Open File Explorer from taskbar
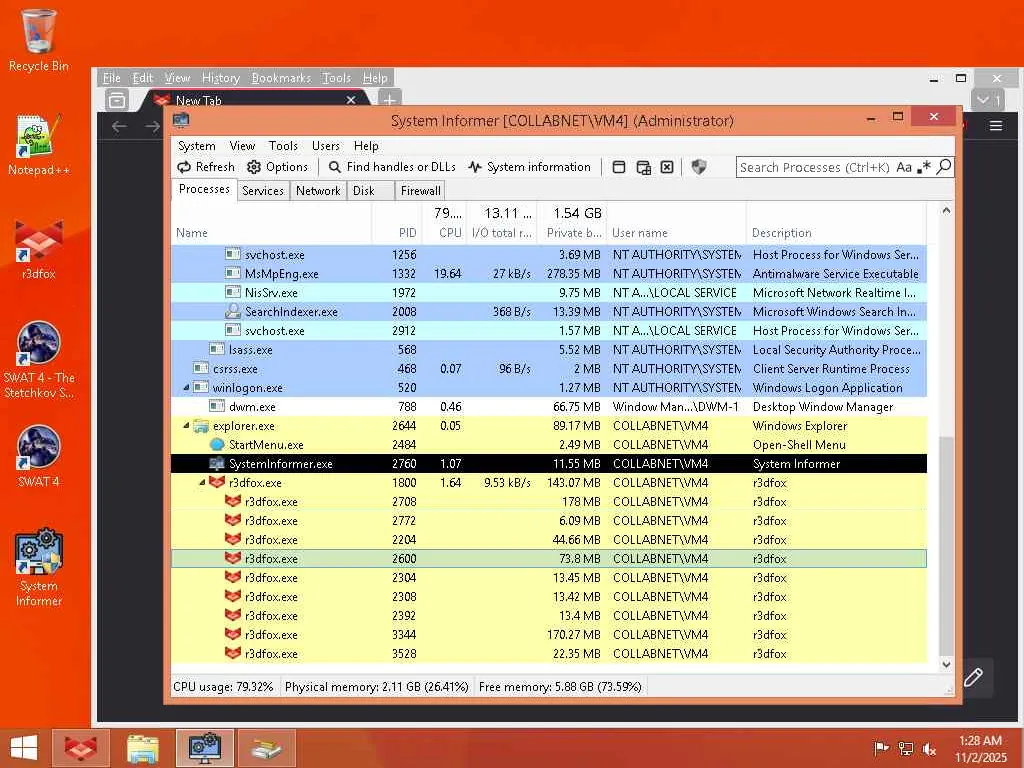Viewport: 1024px width, 768px height. click(143, 748)
